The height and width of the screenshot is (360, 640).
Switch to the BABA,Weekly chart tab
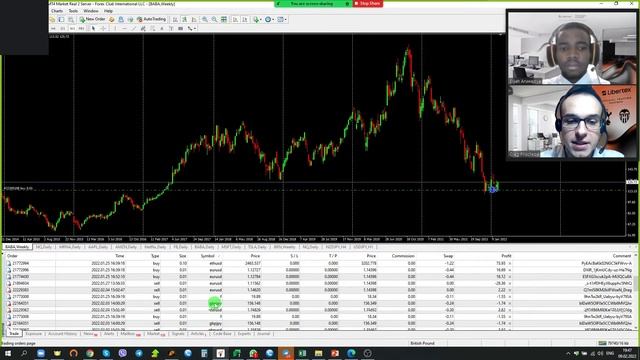[x=17, y=247]
